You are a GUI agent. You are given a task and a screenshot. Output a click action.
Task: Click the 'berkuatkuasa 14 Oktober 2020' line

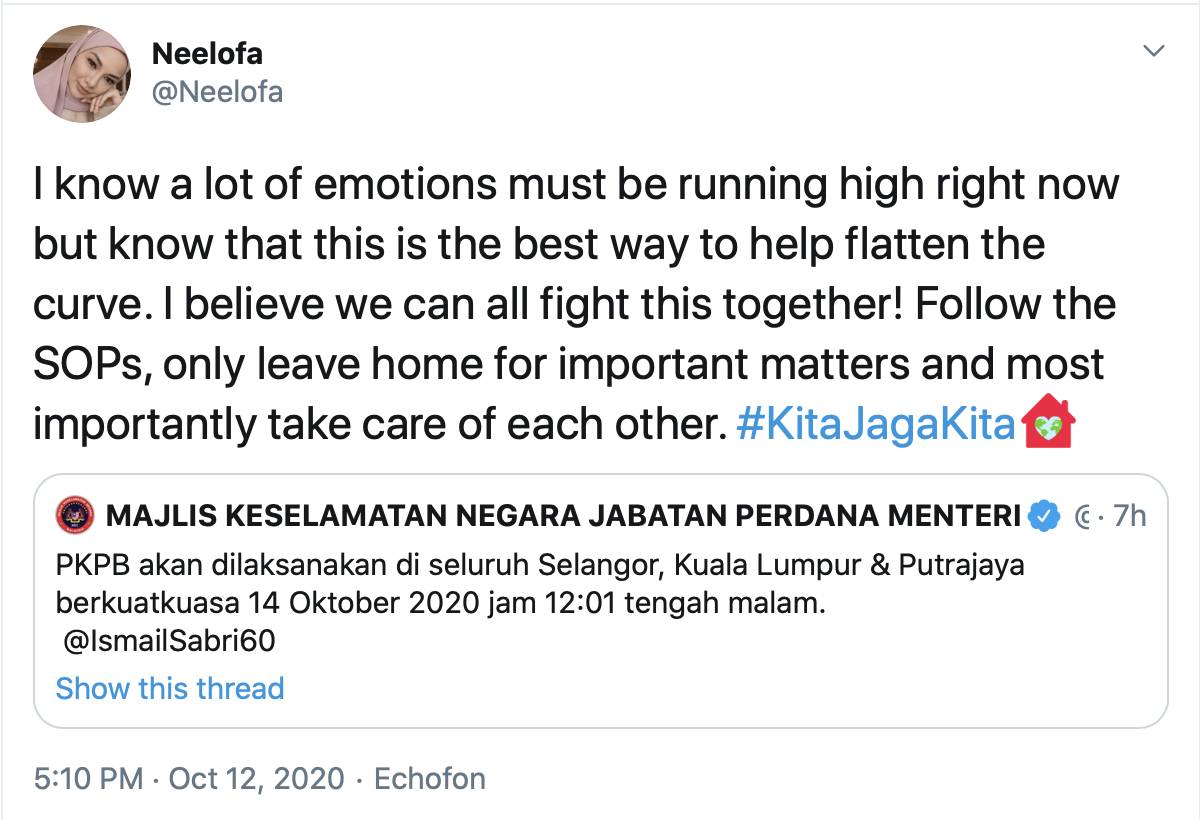(440, 603)
